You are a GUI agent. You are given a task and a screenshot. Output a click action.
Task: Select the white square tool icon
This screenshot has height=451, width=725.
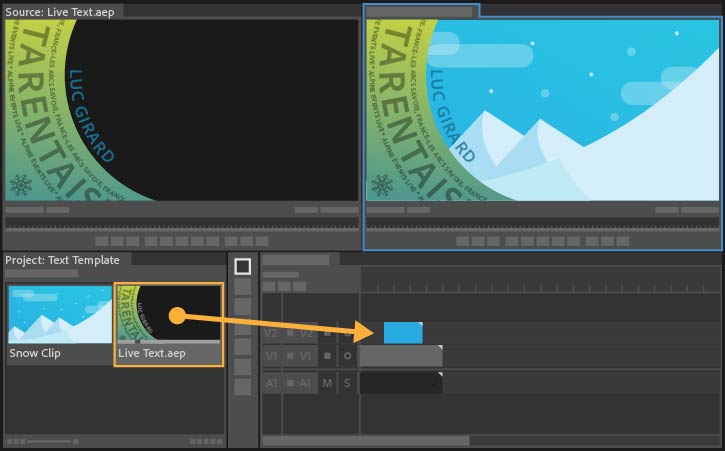(243, 266)
